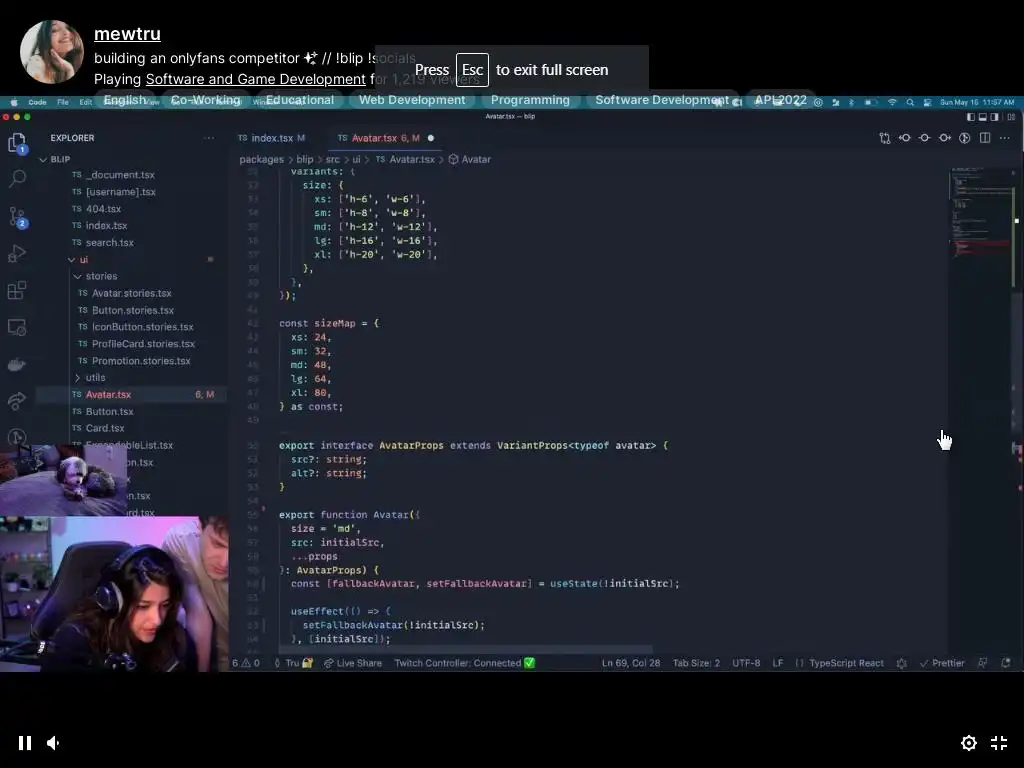Open the Edit menu in macOS menu bar
This screenshot has width=1024, height=768.
pyautogui.click(x=86, y=103)
